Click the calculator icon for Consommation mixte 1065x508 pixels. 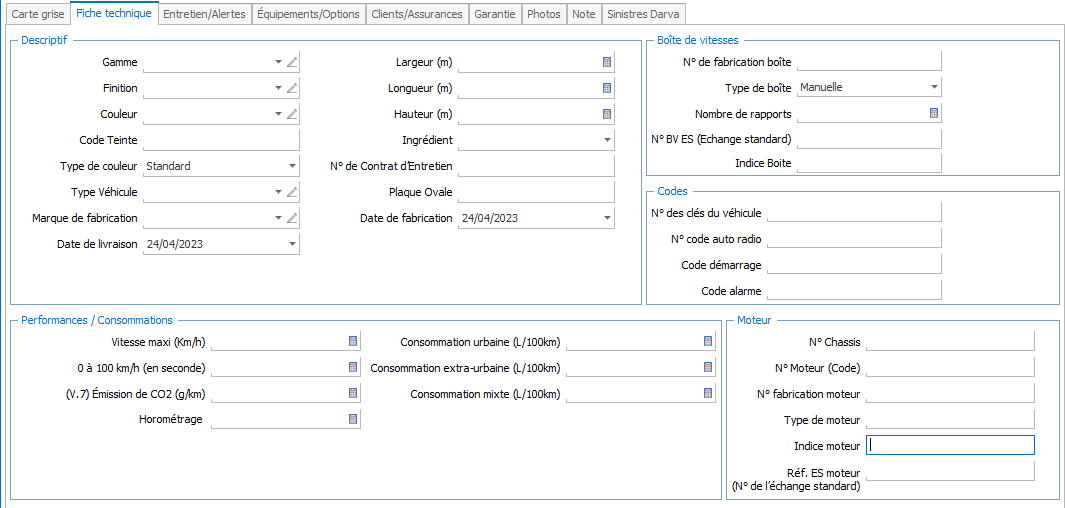[708, 394]
